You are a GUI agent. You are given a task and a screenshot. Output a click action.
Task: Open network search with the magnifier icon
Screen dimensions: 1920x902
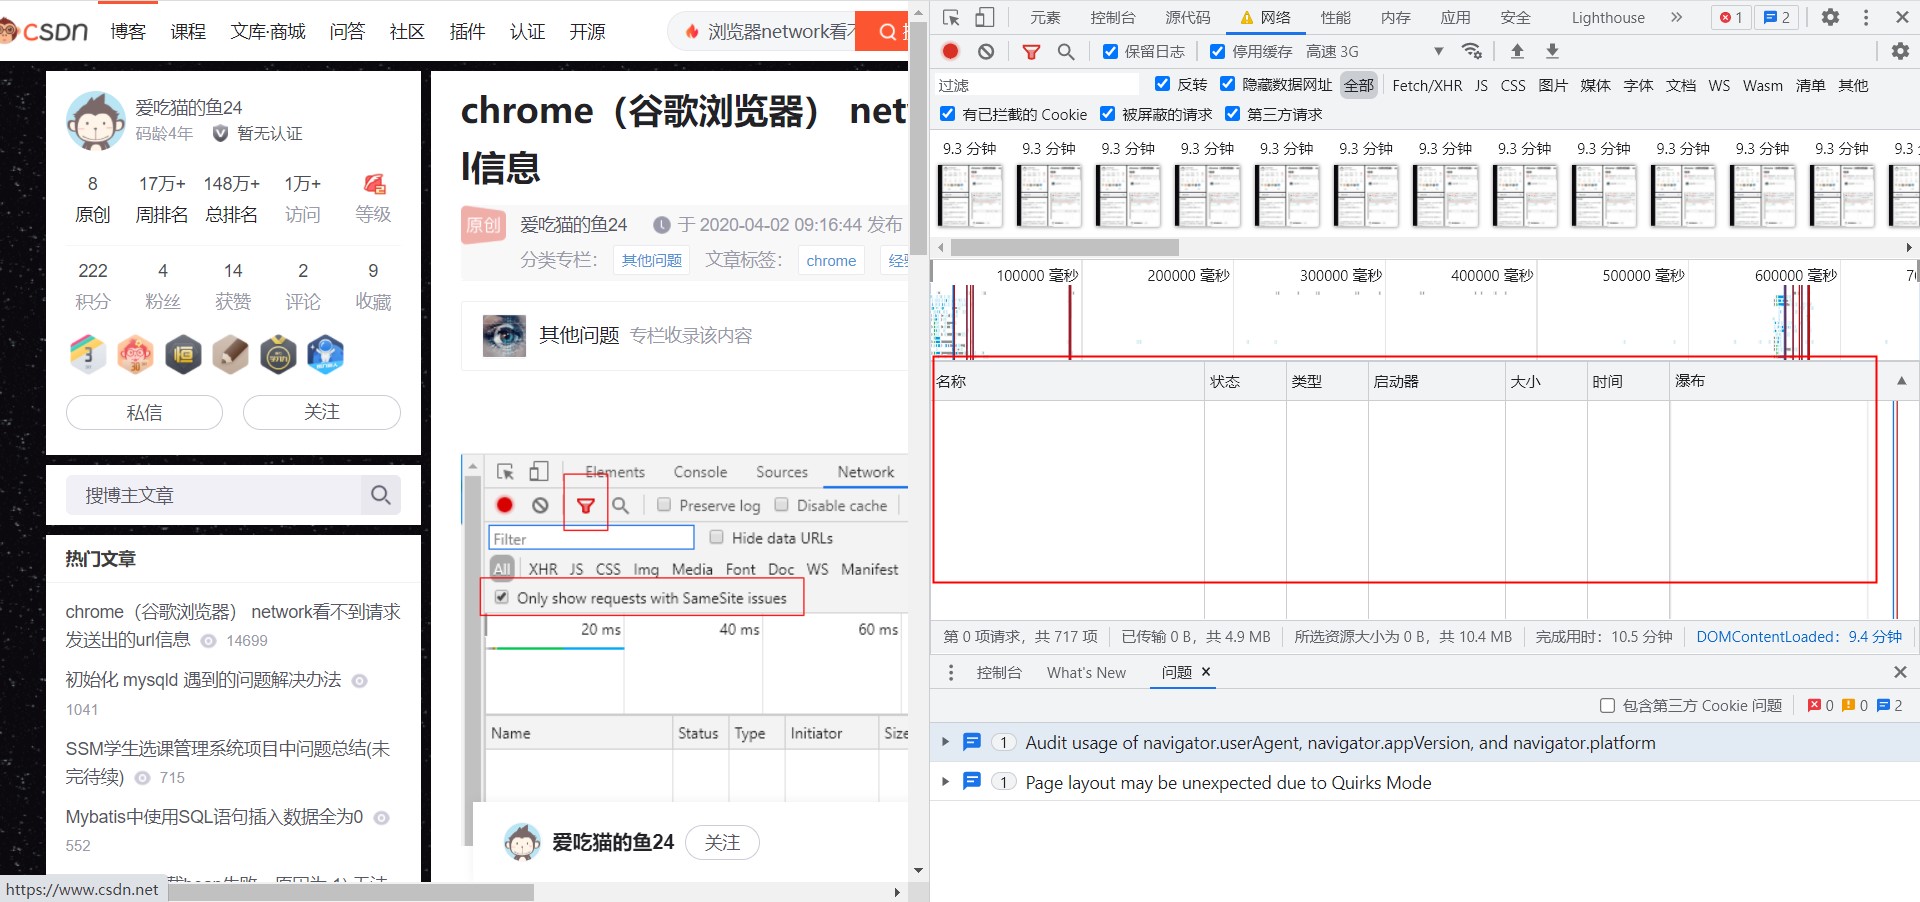click(1066, 51)
